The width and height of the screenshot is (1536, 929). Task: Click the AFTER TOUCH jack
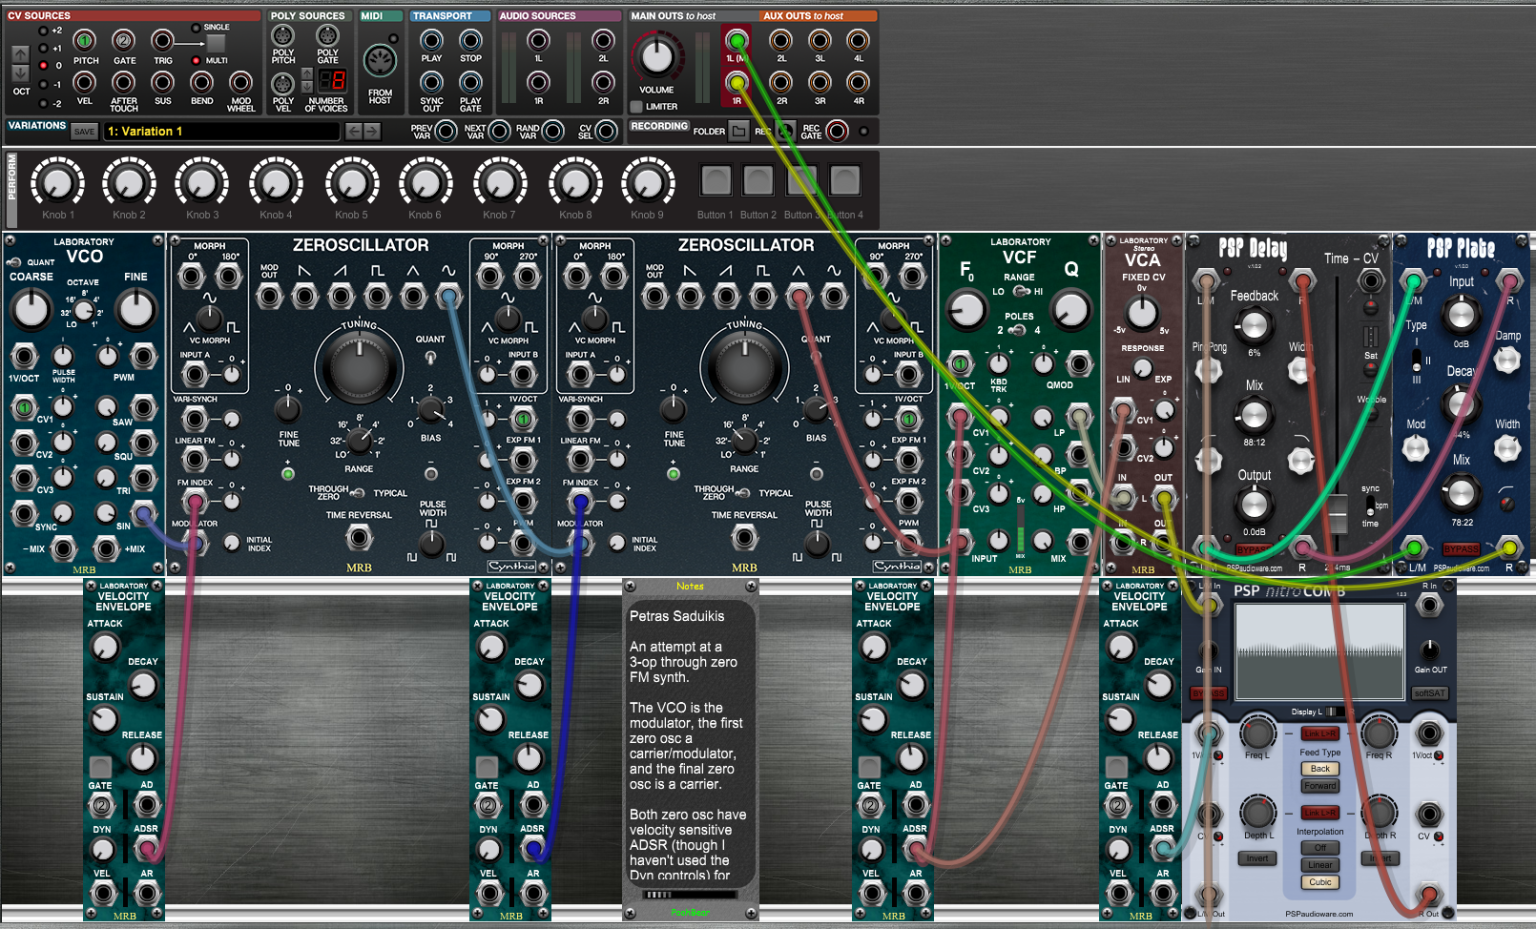click(x=124, y=82)
